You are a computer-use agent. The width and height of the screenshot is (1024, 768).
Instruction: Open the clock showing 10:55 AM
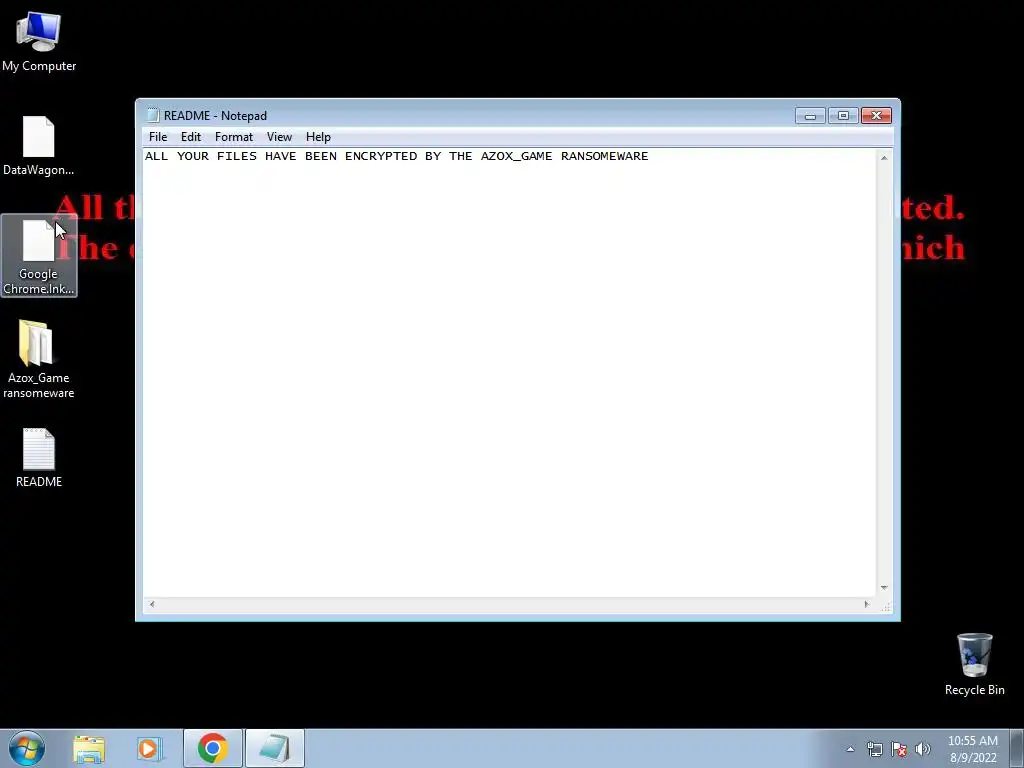pos(973,749)
